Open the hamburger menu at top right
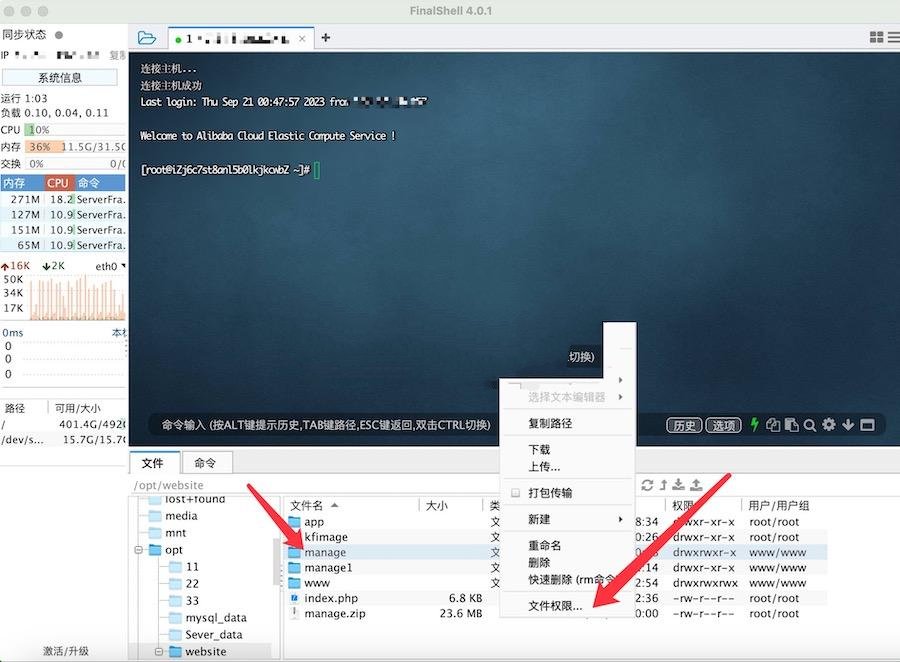The height and width of the screenshot is (662, 900). click(894, 37)
